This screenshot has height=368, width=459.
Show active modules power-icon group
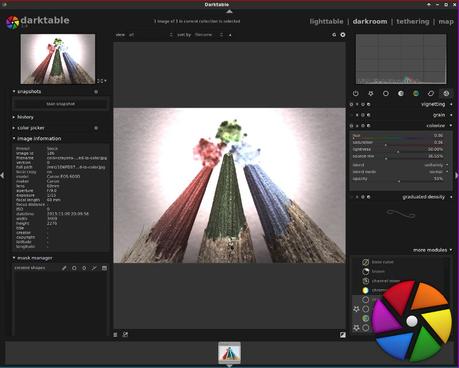coord(356,93)
